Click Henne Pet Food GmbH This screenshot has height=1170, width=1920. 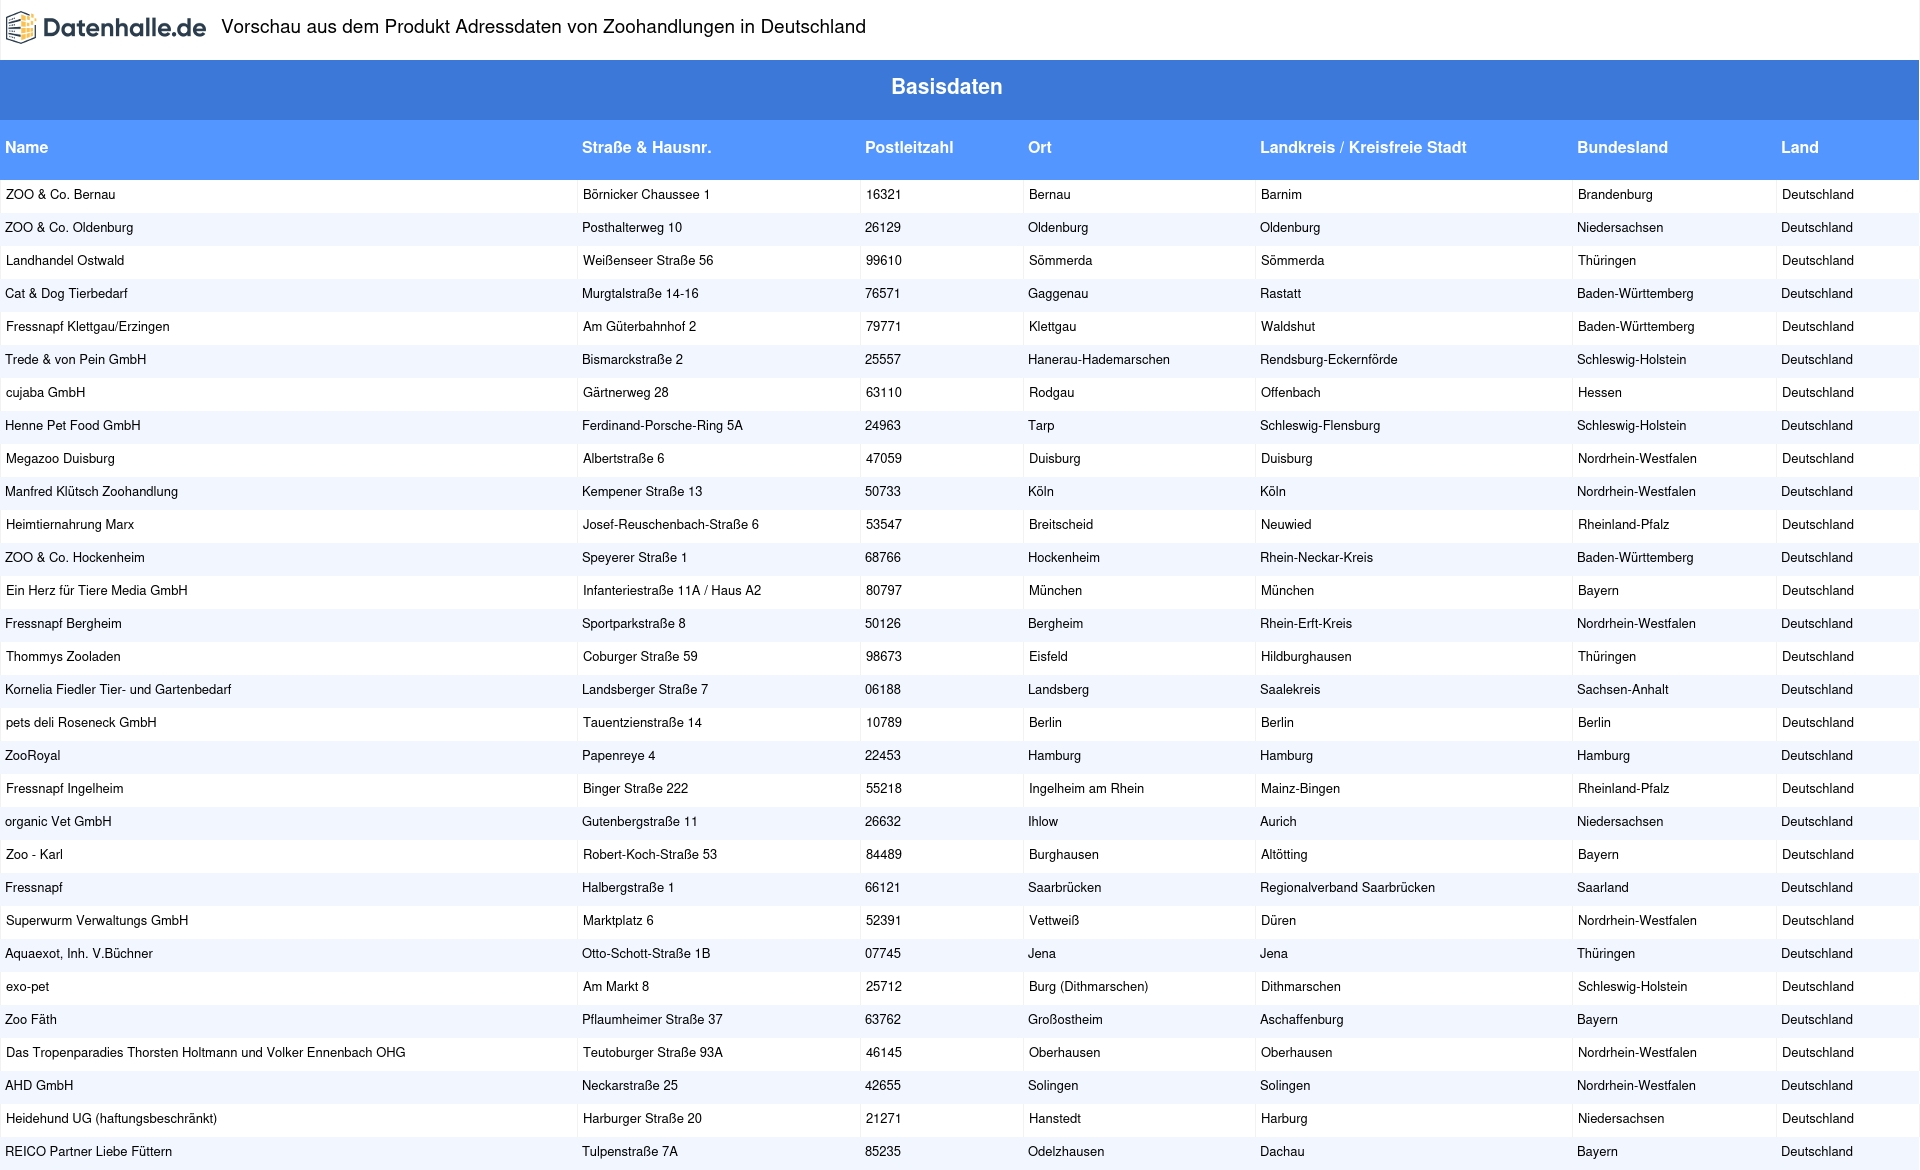(73, 426)
